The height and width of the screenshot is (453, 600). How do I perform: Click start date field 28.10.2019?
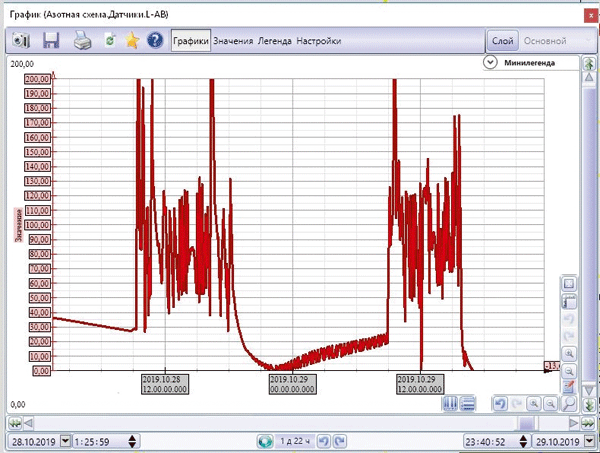(x=34, y=442)
